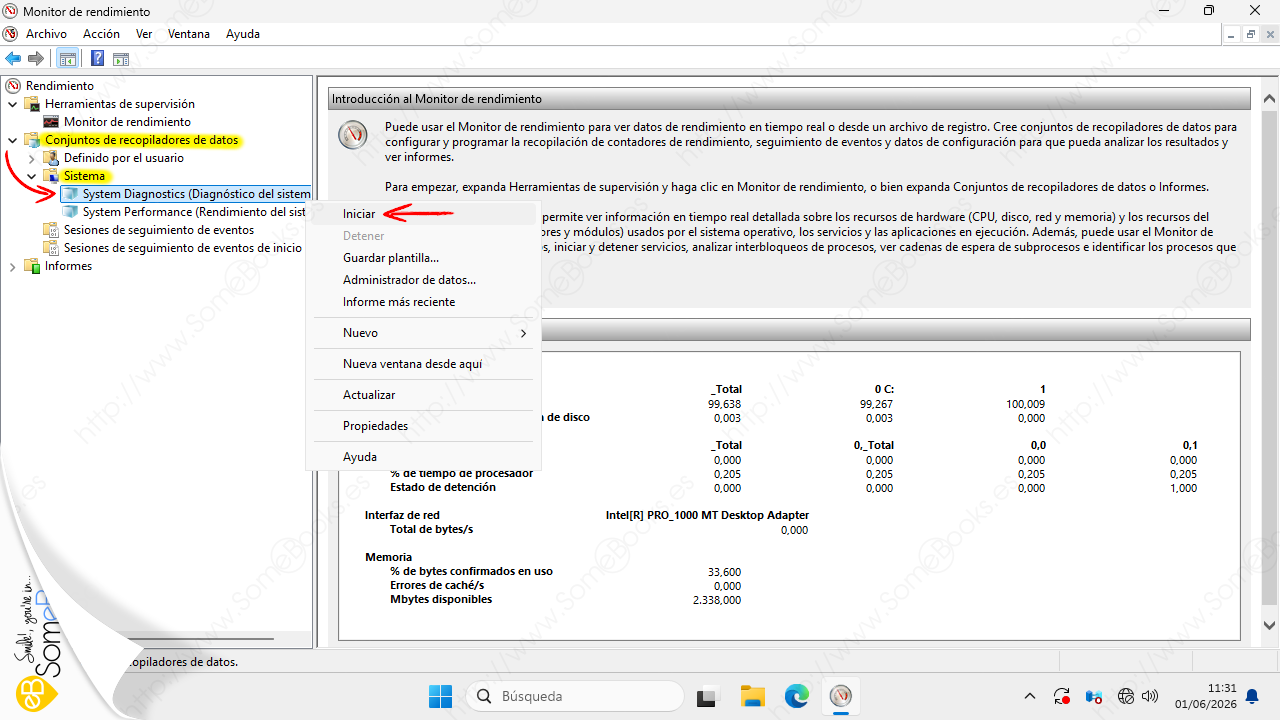Click the System Diagnostics collector set icon

tap(71, 194)
